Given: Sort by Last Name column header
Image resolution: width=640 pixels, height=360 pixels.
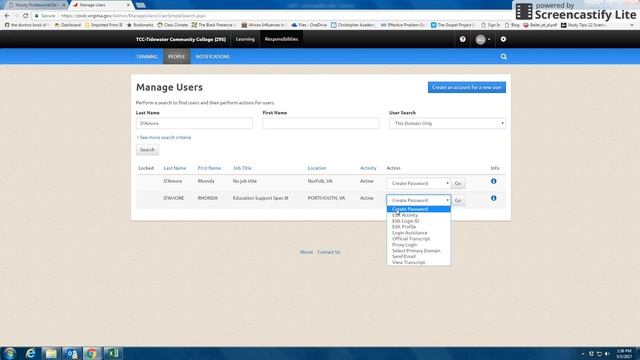Looking at the screenshot, I should (175, 168).
